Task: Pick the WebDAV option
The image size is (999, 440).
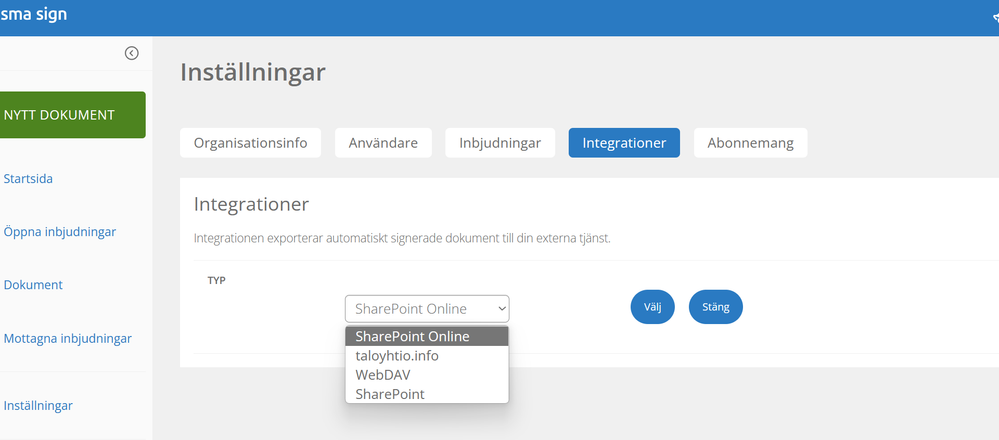Action: click(x=427, y=375)
